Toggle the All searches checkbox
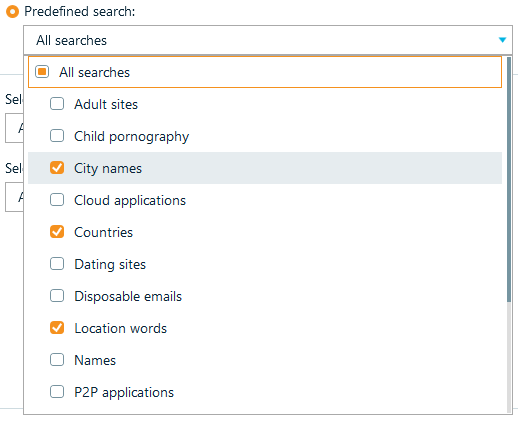This screenshot has width=518, height=421. tap(42, 72)
